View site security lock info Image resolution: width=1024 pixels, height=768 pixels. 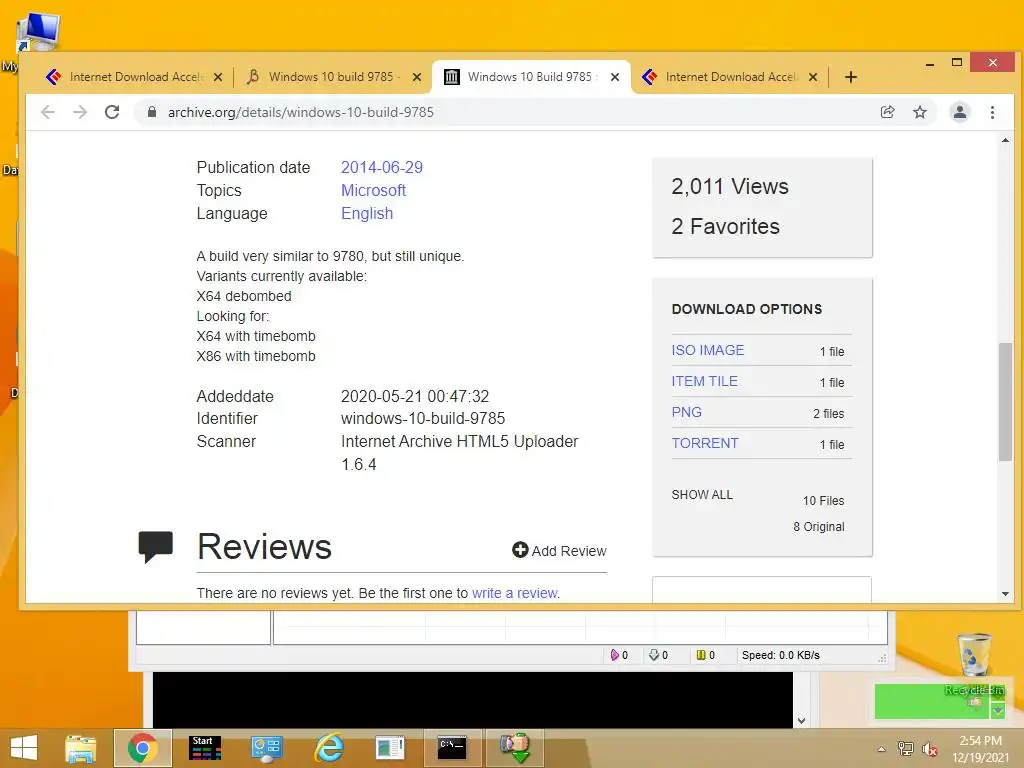[152, 112]
